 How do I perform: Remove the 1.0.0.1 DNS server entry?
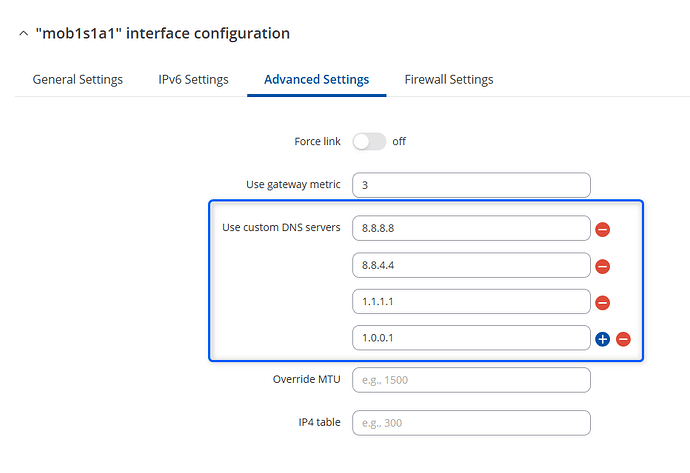[x=623, y=339]
